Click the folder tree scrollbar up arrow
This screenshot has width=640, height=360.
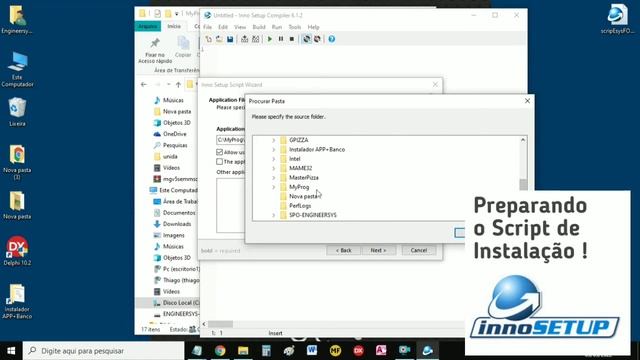point(523,140)
